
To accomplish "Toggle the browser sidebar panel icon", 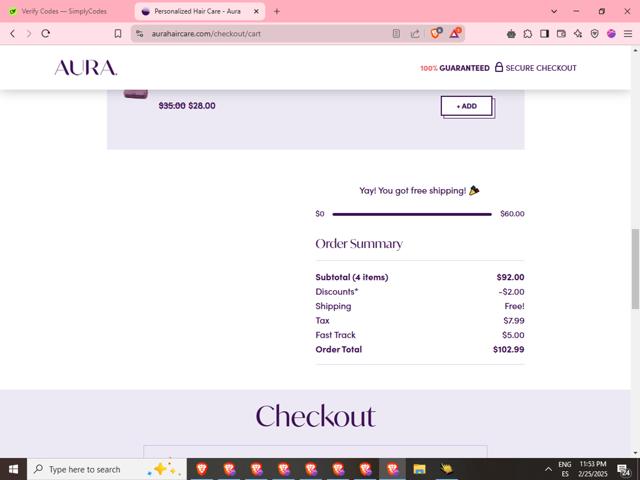I will pyautogui.click(x=544, y=34).
